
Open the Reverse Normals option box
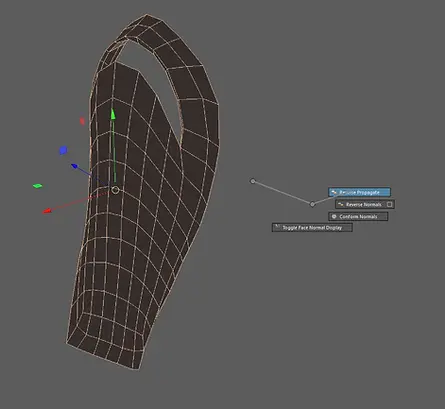[x=389, y=204]
